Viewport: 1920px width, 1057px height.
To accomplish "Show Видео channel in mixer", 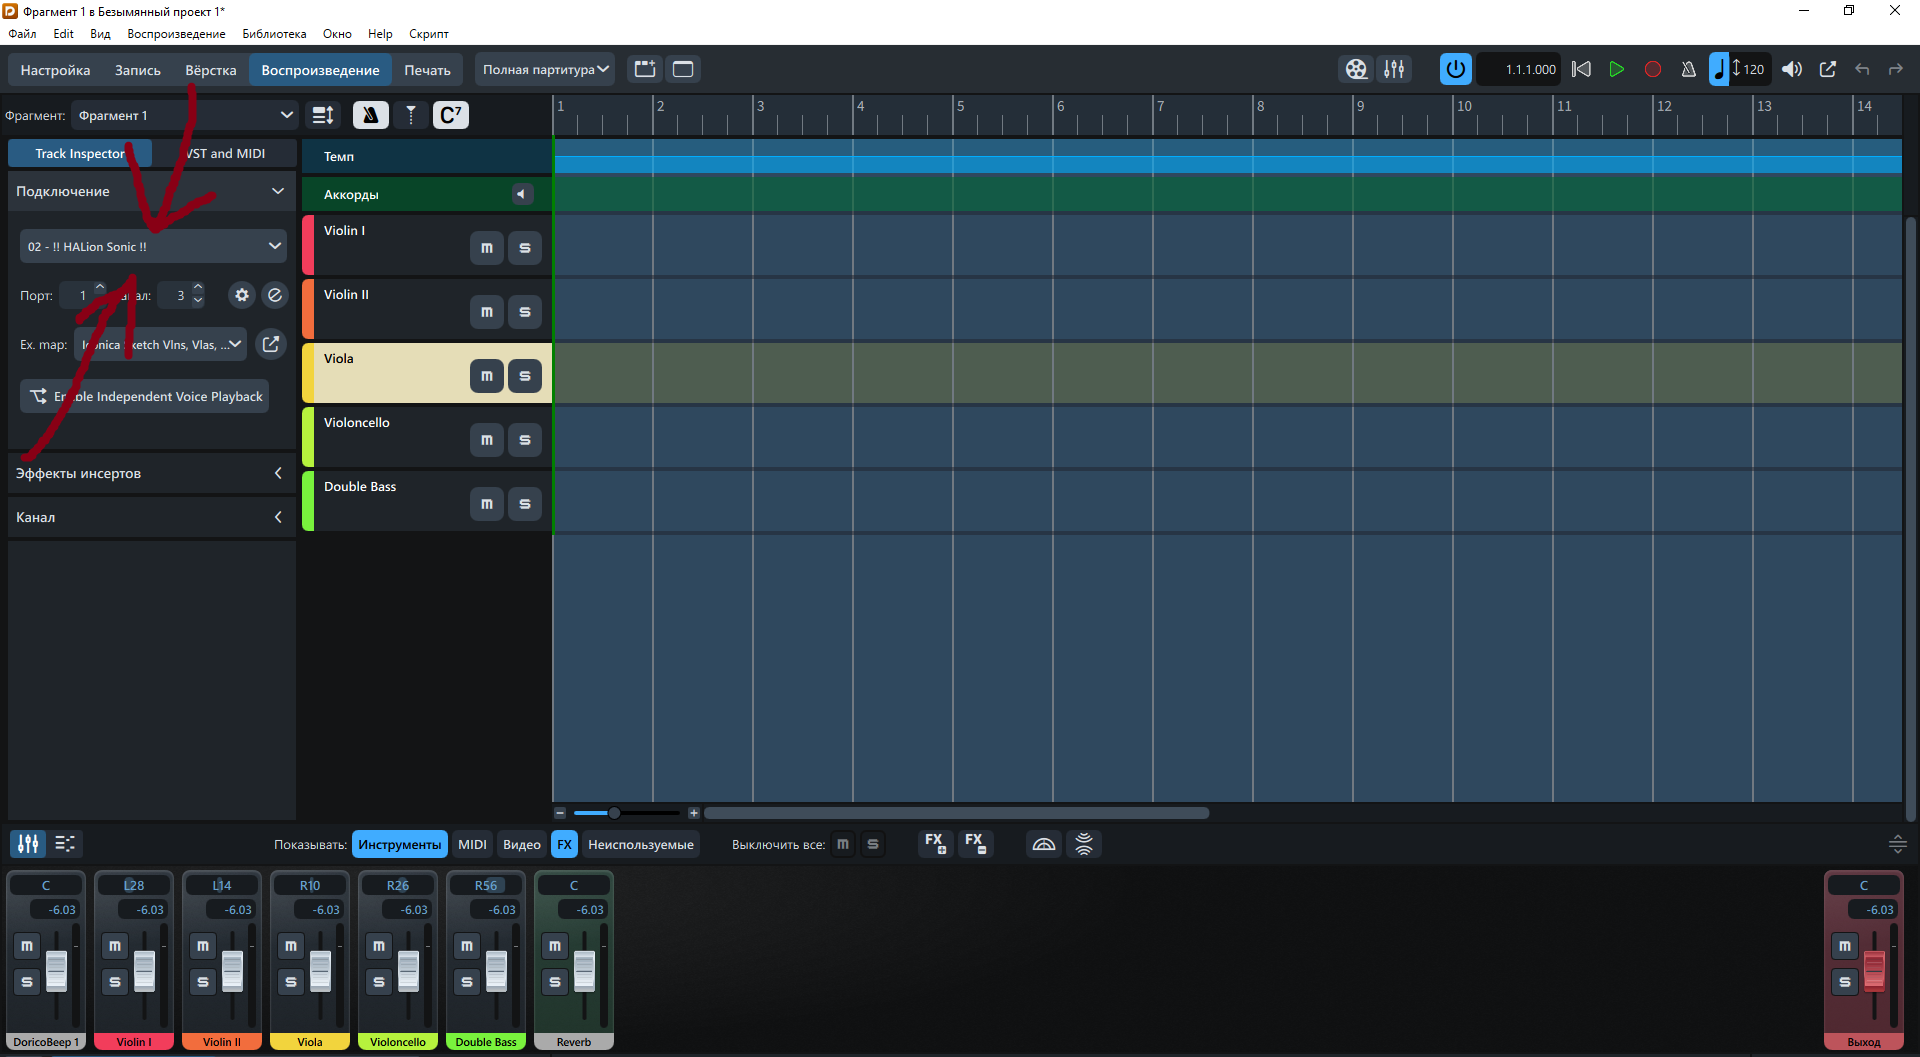I will tap(522, 844).
